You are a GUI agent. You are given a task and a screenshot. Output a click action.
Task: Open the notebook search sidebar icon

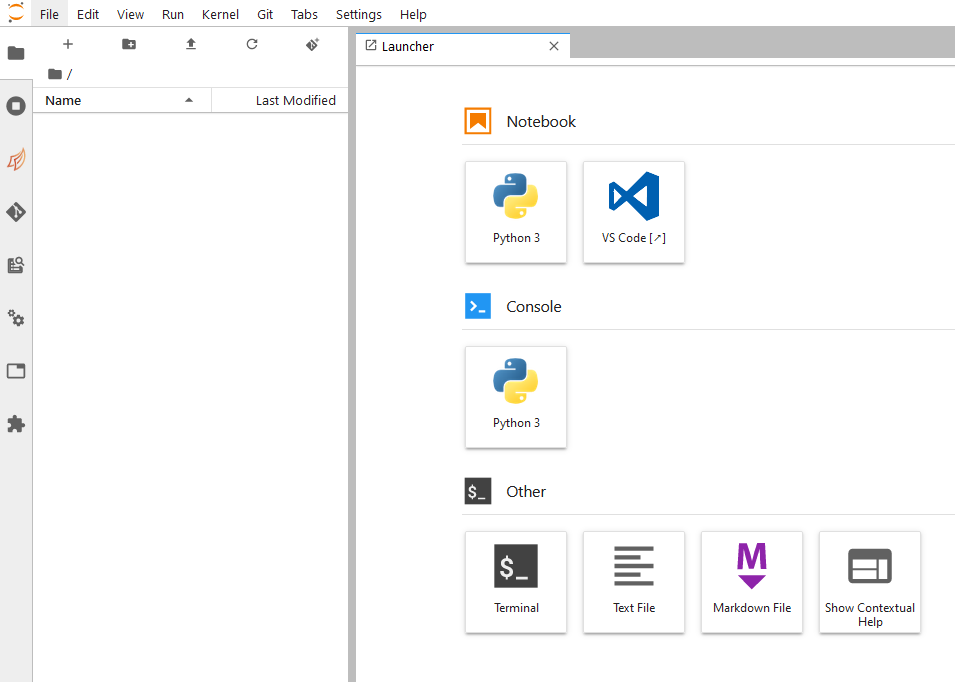pos(16,265)
